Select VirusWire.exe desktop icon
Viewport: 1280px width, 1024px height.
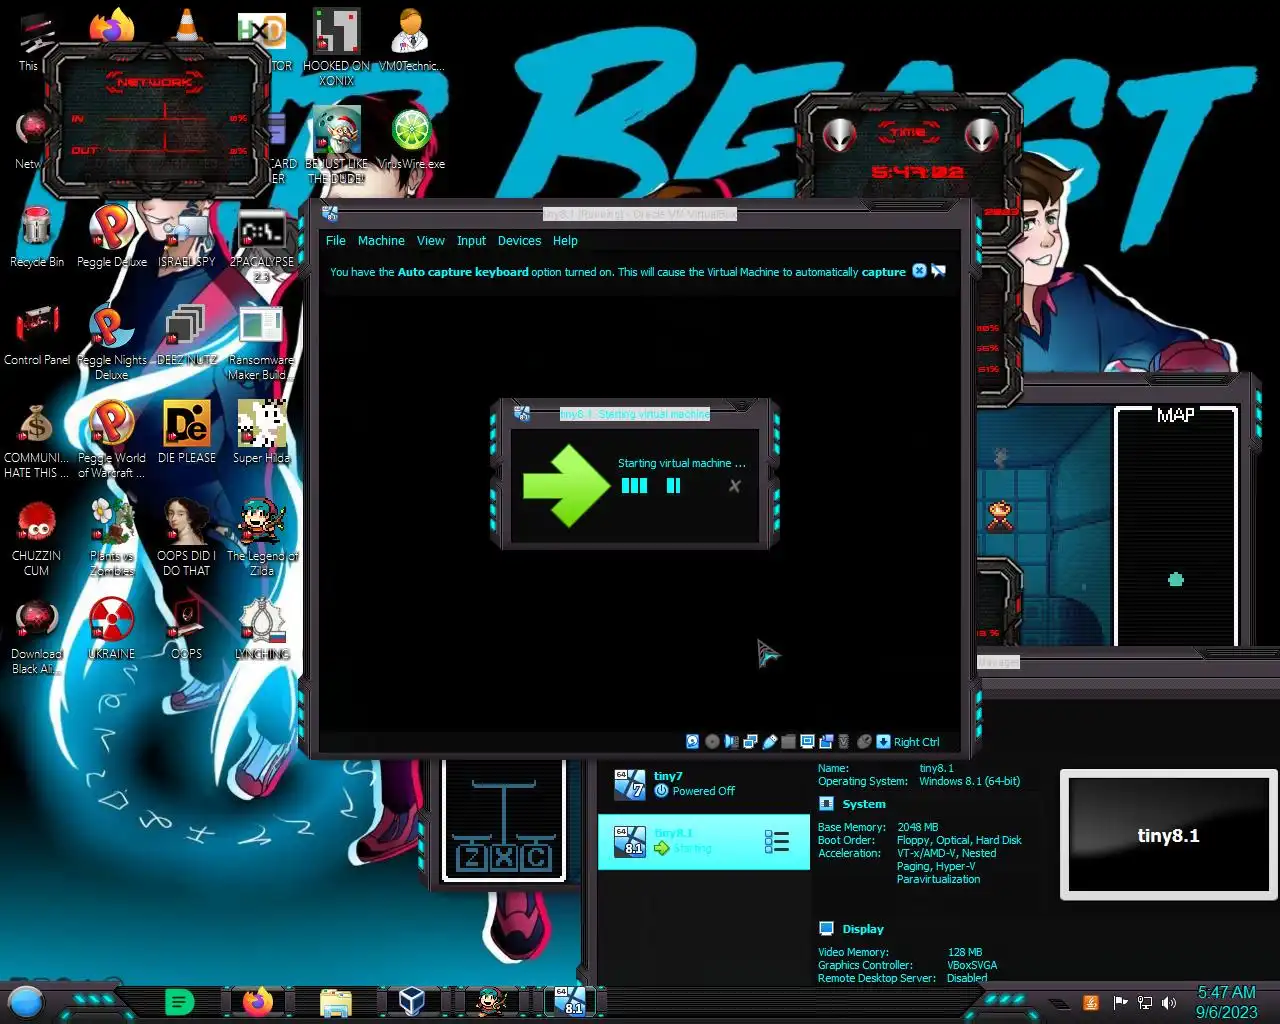411,140
